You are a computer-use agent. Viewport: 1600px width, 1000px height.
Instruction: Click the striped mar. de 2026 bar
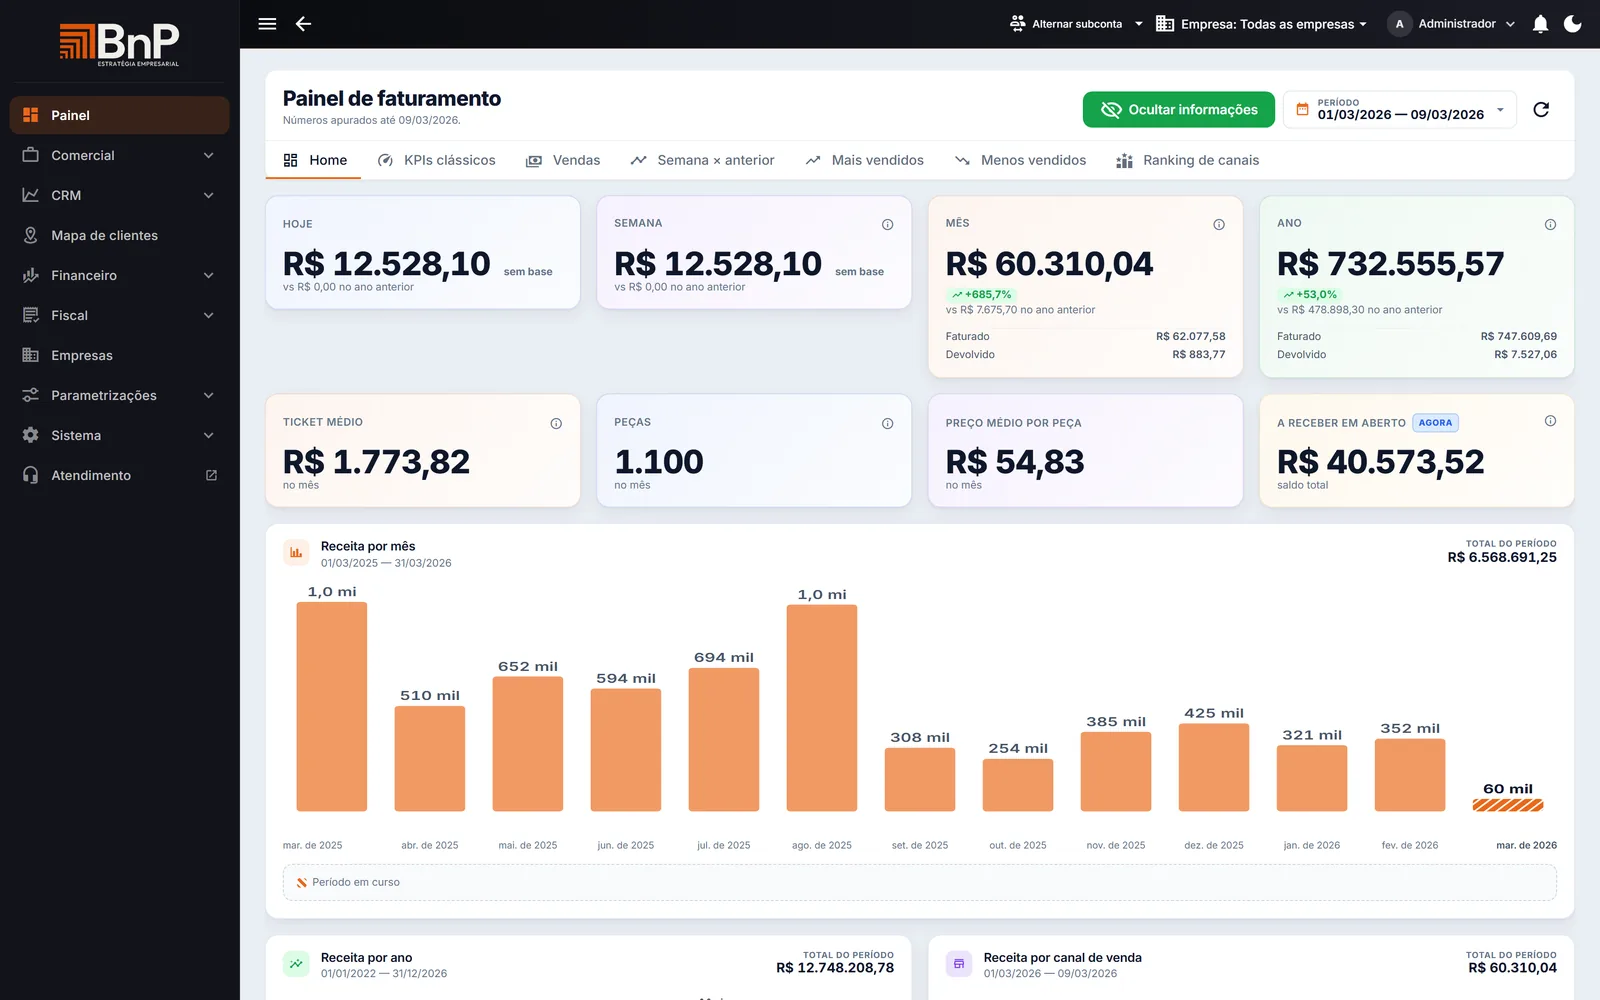[1508, 805]
